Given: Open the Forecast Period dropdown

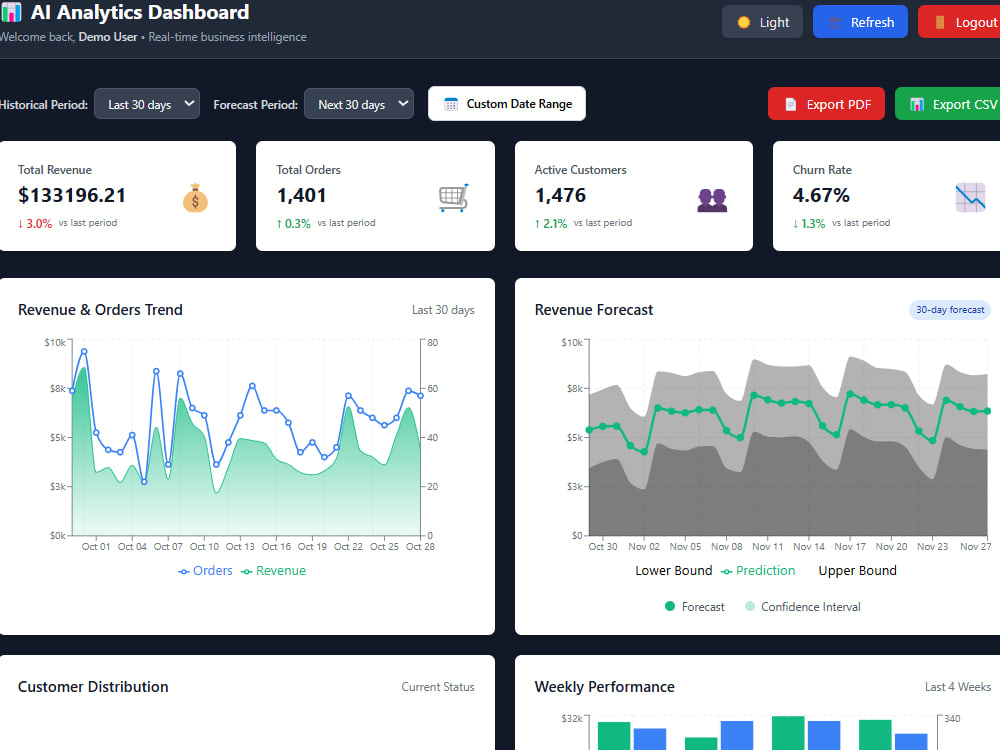Looking at the screenshot, I should 358,104.
